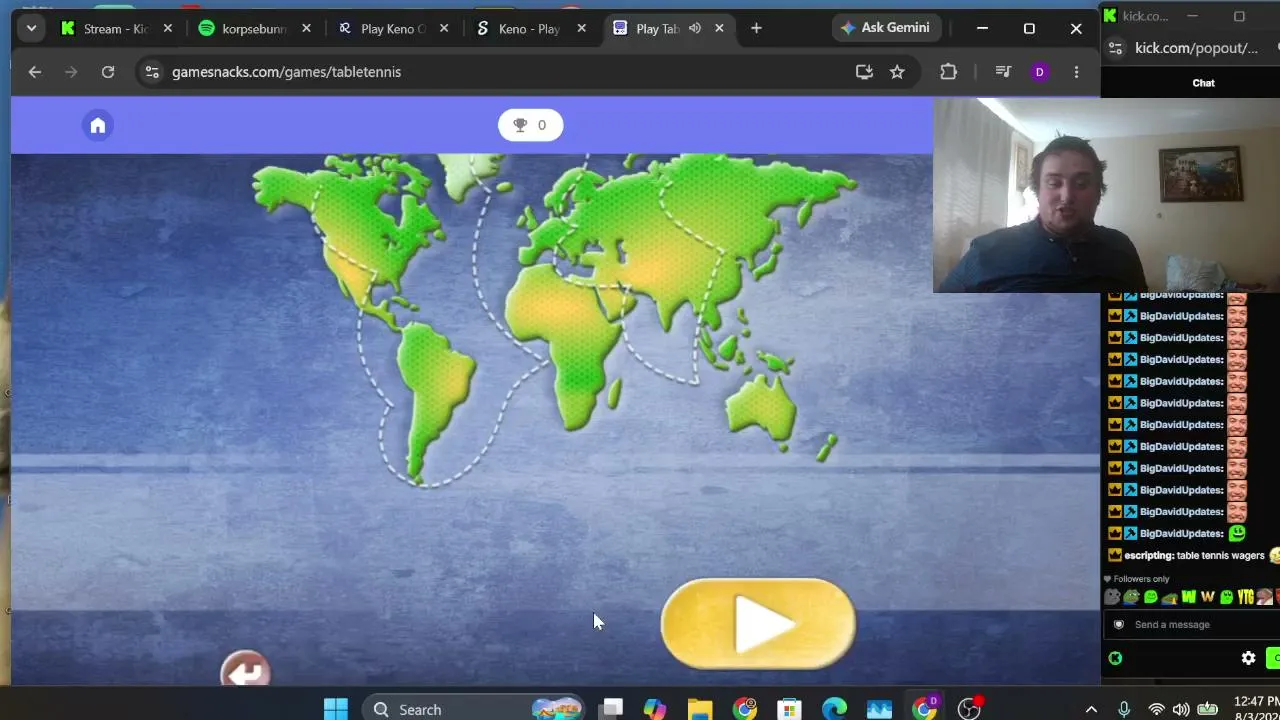Close the Keno - Play tab
The height and width of the screenshot is (720, 1280).
click(582, 28)
